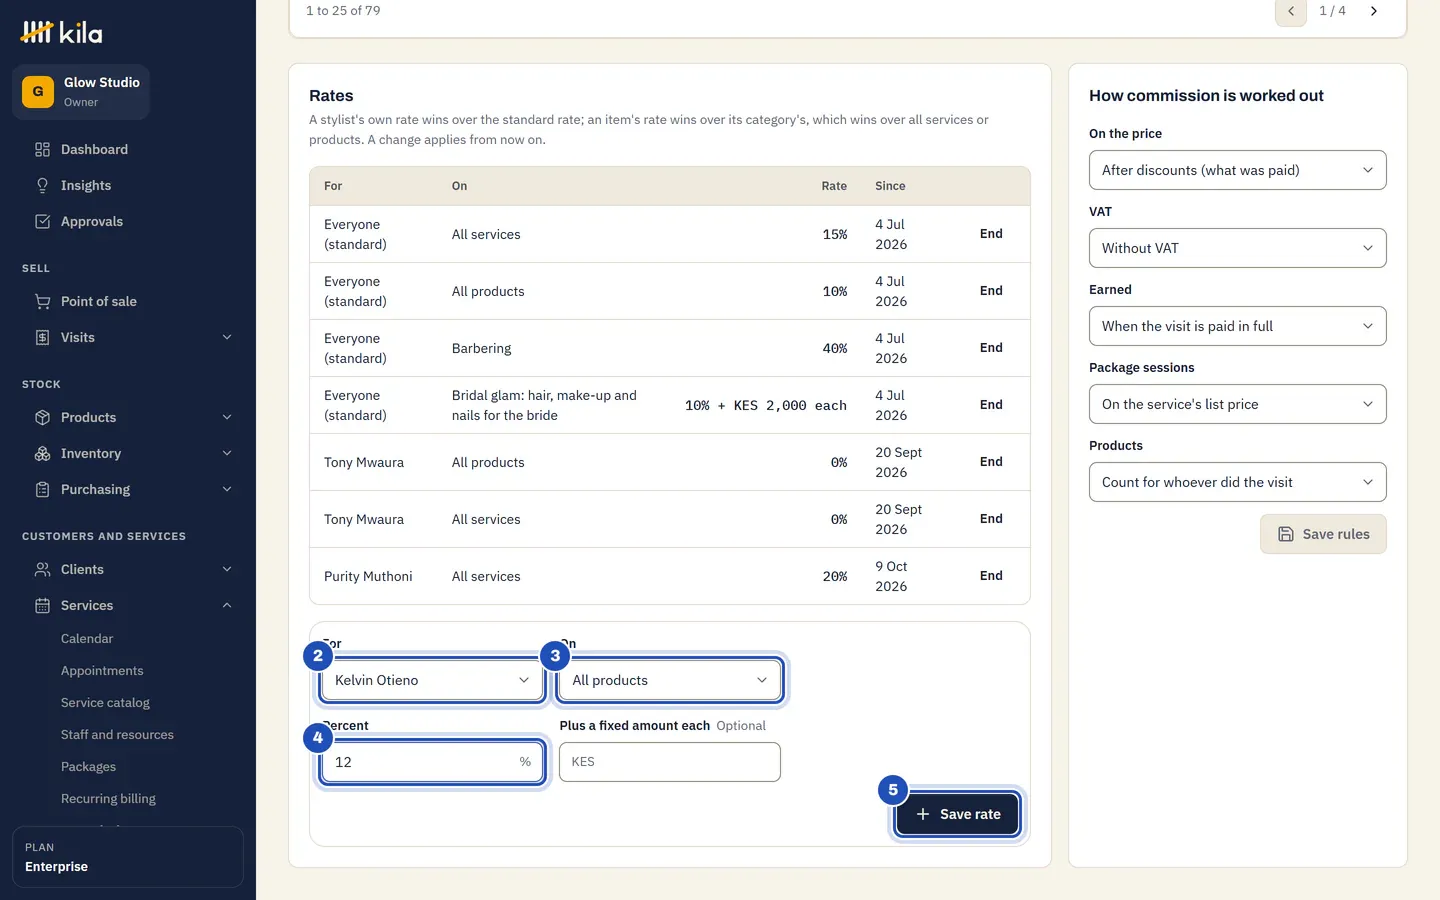
Task: Click the Save rules button
Action: 1323,534
